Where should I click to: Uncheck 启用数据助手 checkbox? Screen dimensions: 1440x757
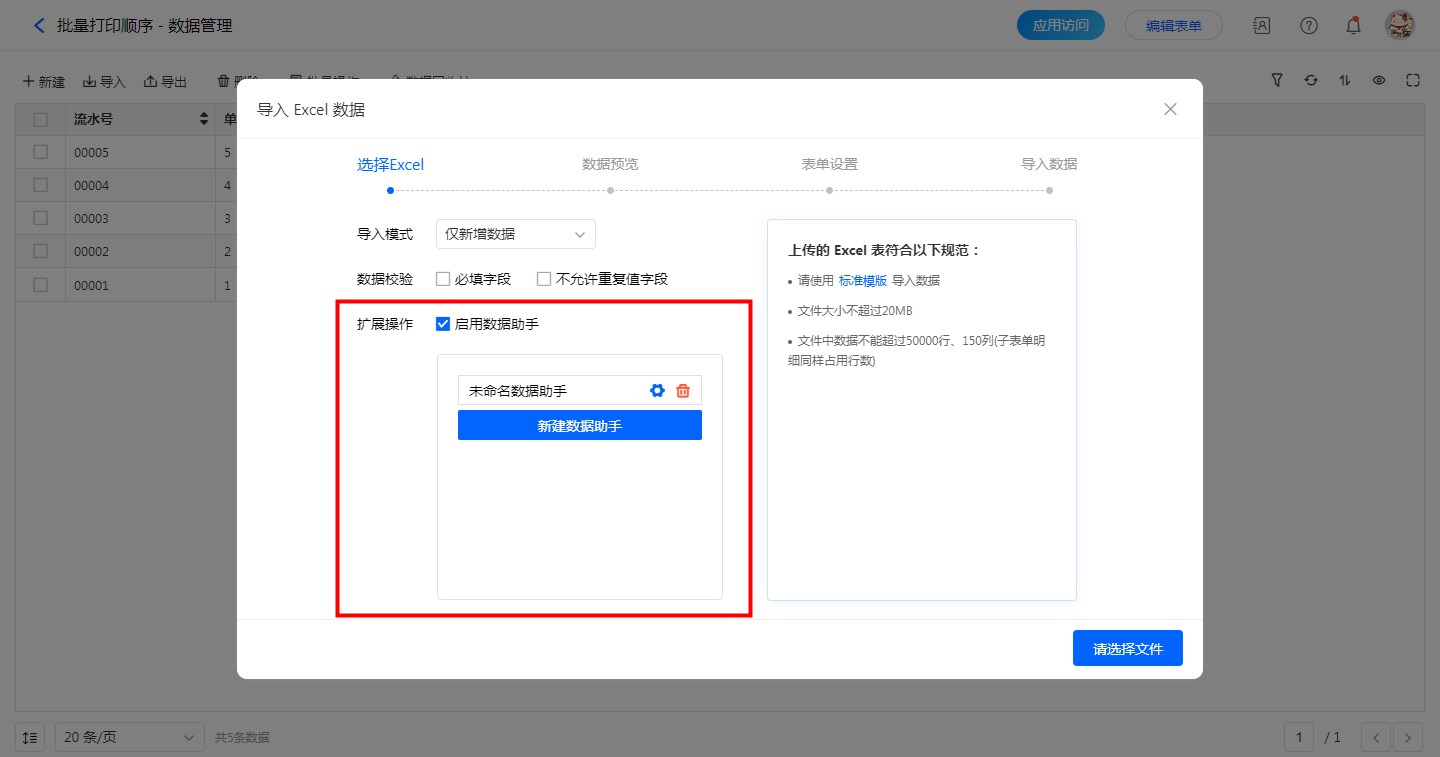pyautogui.click(x=443, y=324)
